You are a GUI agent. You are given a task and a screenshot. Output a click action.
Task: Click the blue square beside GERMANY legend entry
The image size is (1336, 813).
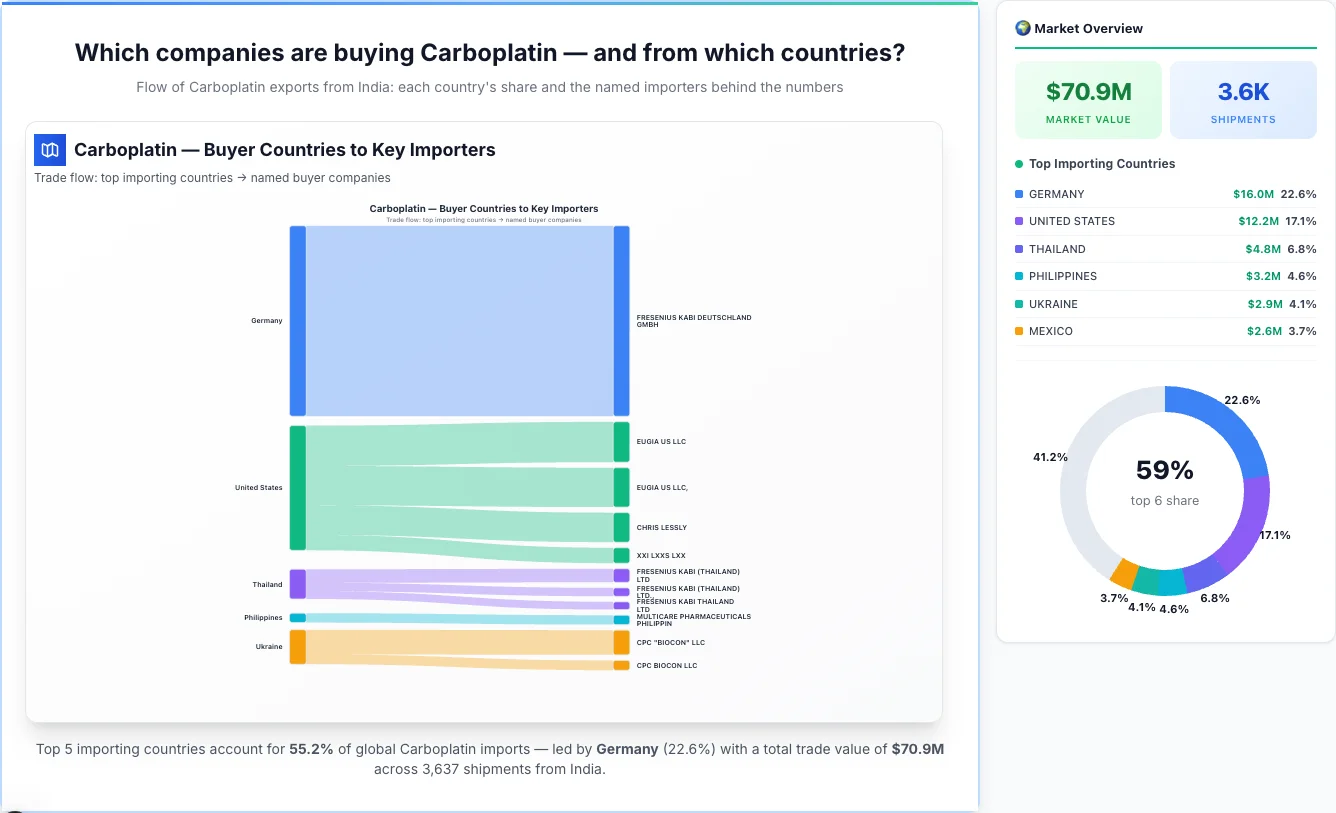pyautogui.click(x=1019, y=194)
